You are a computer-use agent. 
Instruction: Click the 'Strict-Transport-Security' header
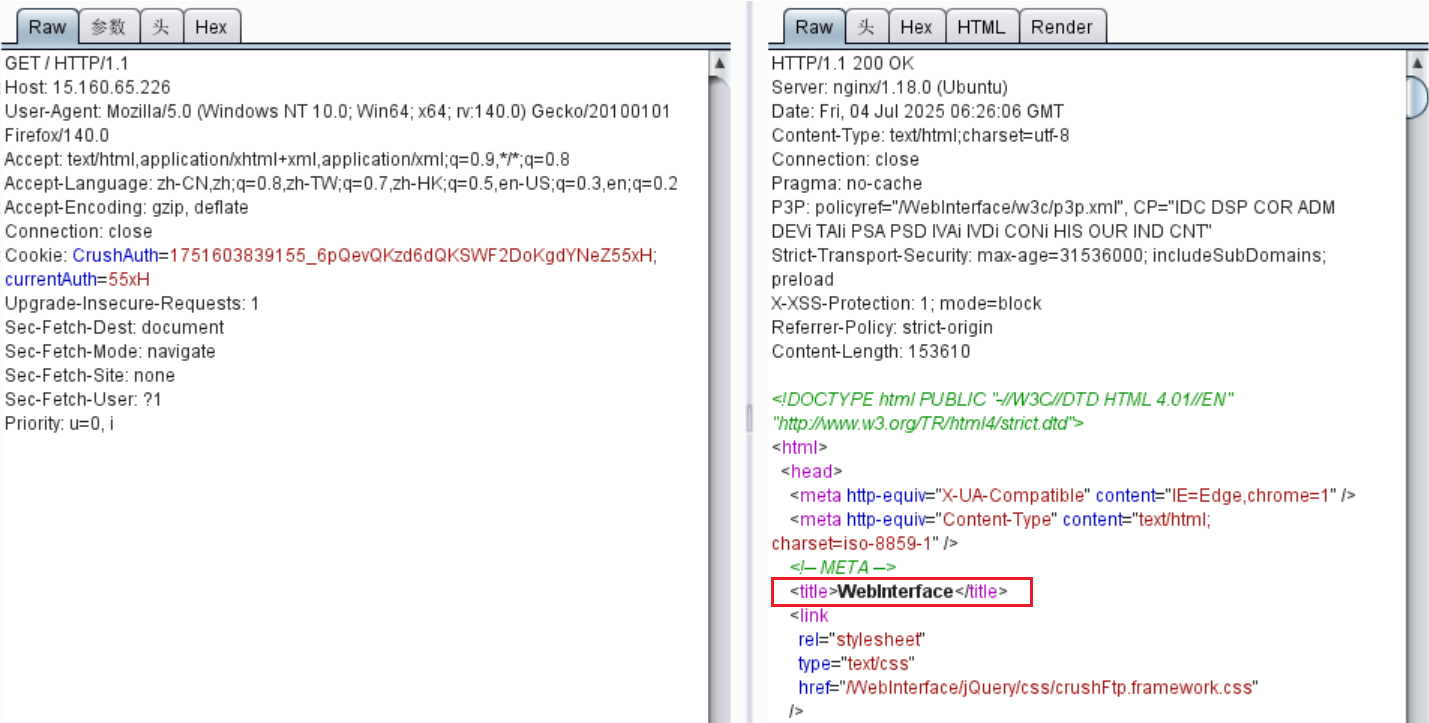pos(1048,255)
